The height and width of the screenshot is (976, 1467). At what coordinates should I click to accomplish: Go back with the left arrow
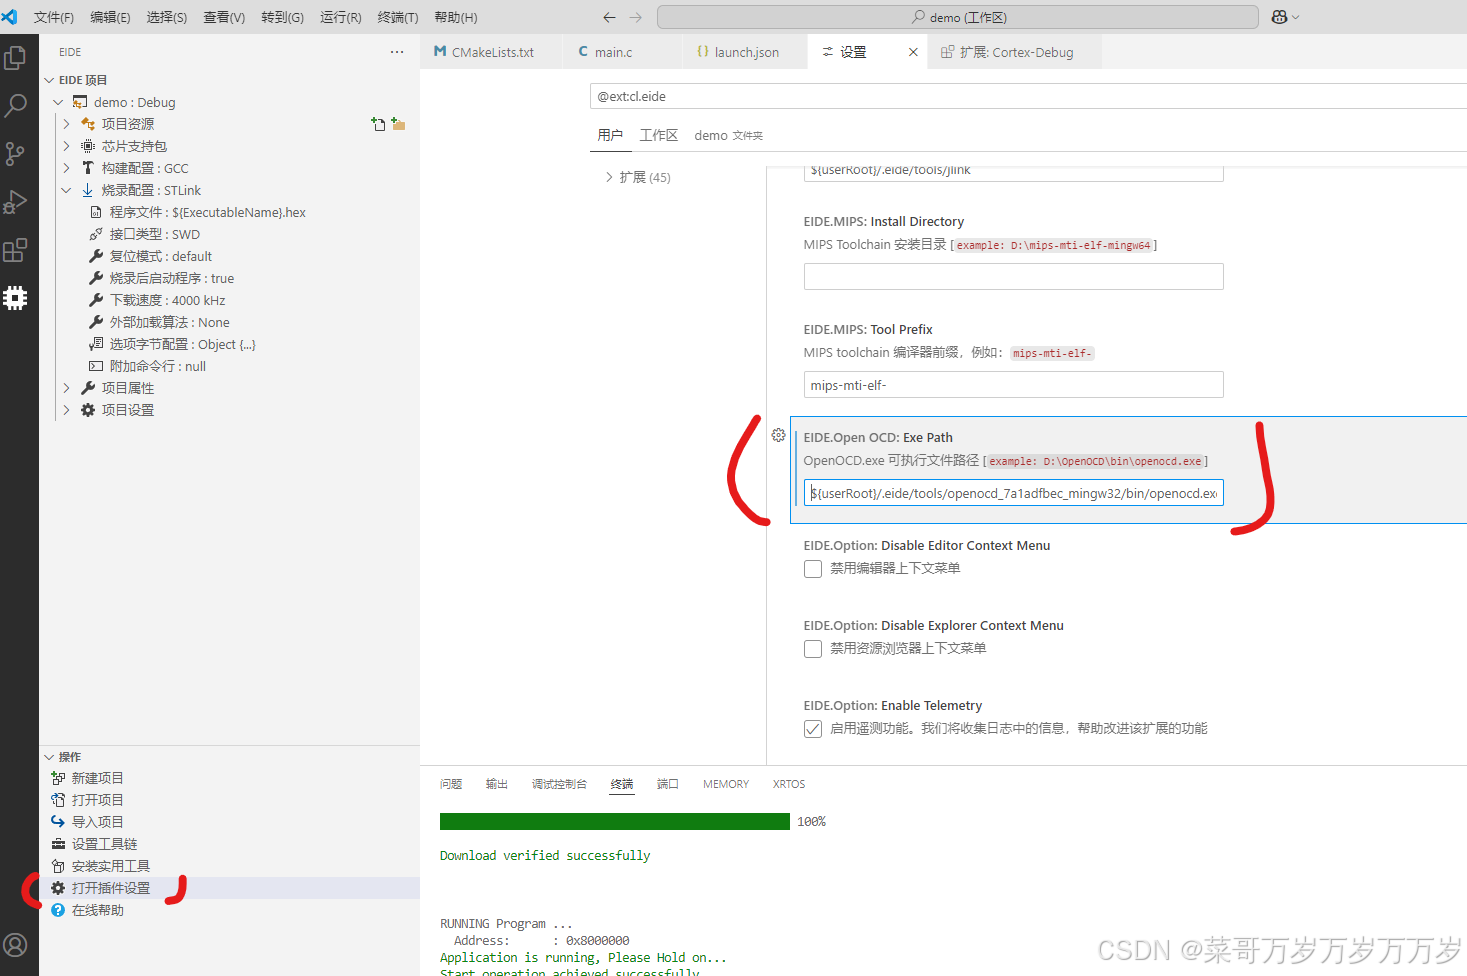(609, 17)
